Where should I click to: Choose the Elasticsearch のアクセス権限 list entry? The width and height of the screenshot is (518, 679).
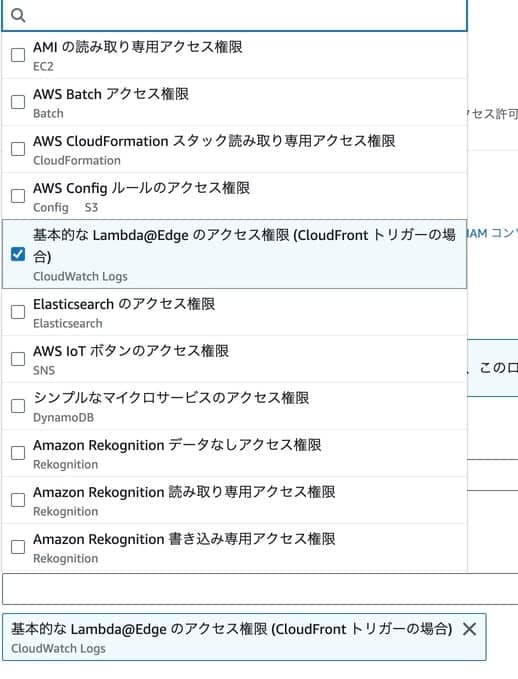pyautogui.click(x=234, y=312)
